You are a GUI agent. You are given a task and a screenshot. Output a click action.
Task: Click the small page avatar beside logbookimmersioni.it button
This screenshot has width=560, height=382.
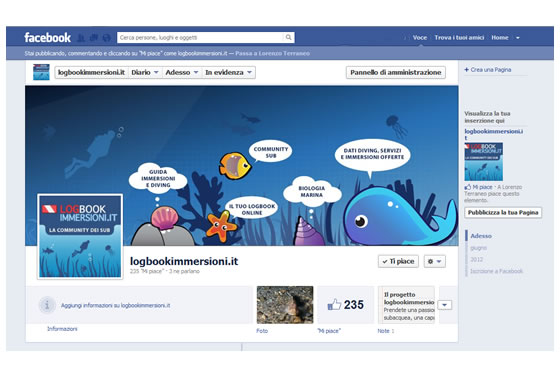pyautogui.click(x=41, y=72)
